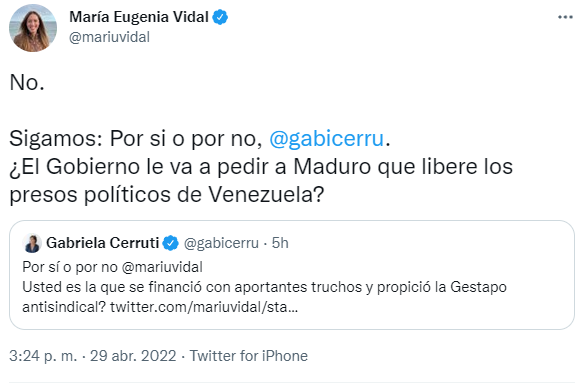Open the three-dot more options menu
This screenshot has width=584, height=386.
coord(565,17)
